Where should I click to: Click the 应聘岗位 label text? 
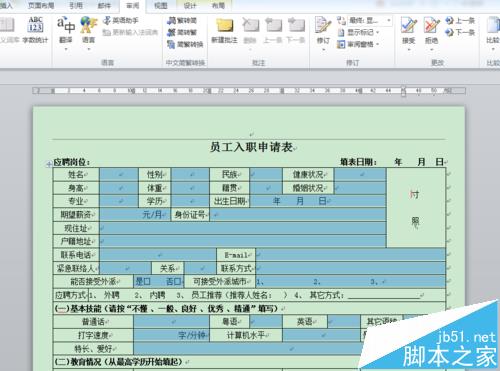coord(71,162)
